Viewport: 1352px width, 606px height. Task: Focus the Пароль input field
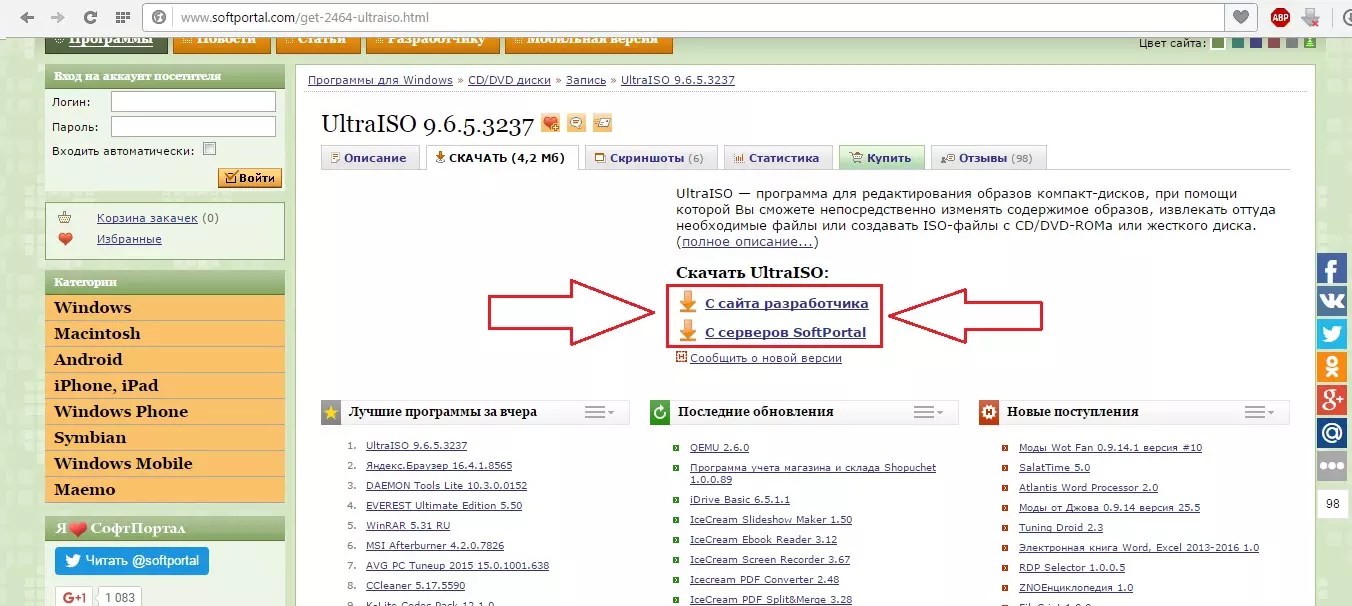point(193,126)
